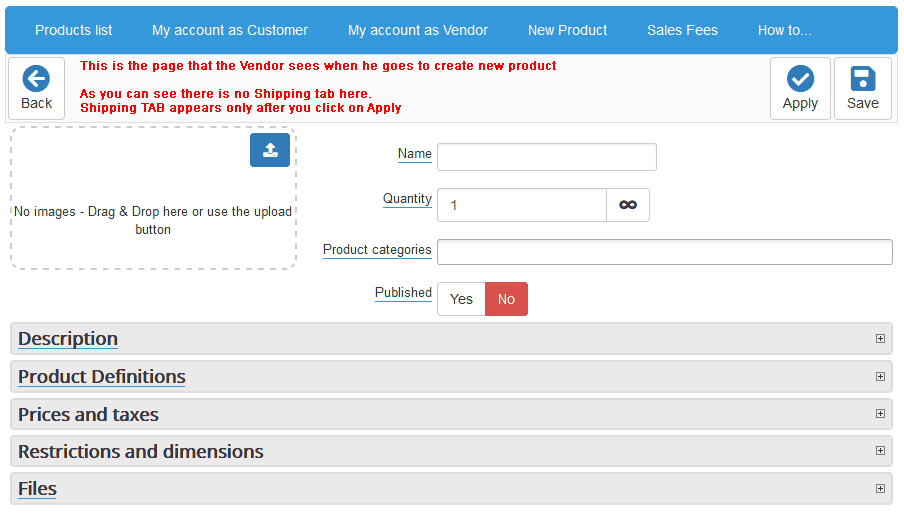Open the Sales Fees menu item
The height and width of the screenshot is (514, 904).
682,30
